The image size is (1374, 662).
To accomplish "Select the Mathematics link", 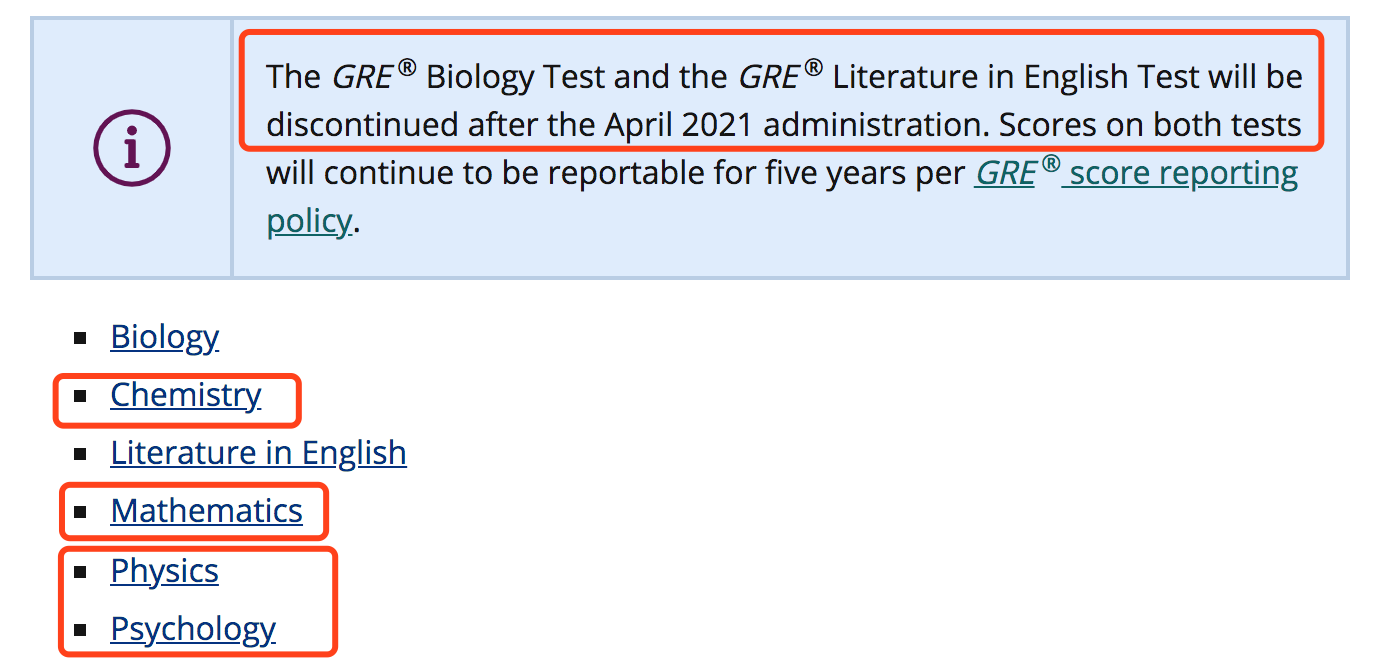I will click(206, 511).
